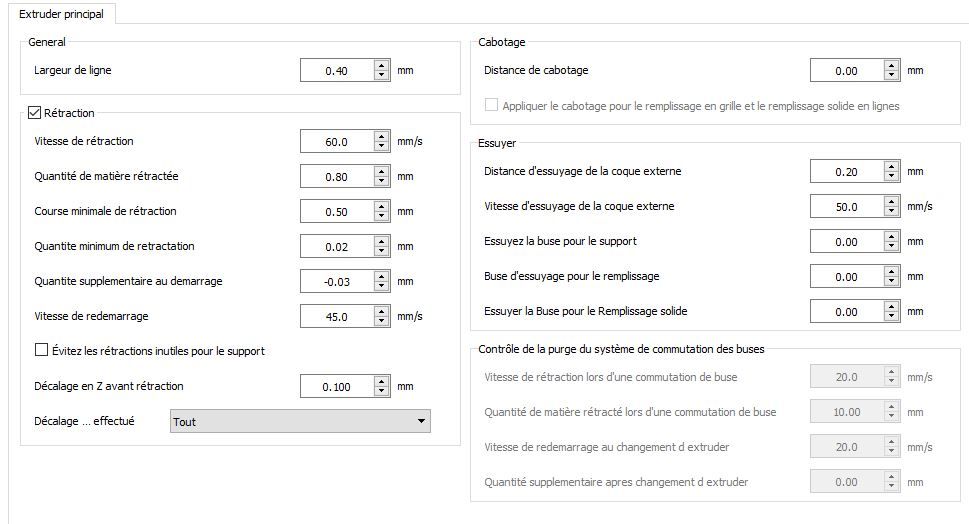Decrease Course minimale de rétraction value
Image resolution: width=969 pixels, height=524 pixels.
click(x=382, y=216)
